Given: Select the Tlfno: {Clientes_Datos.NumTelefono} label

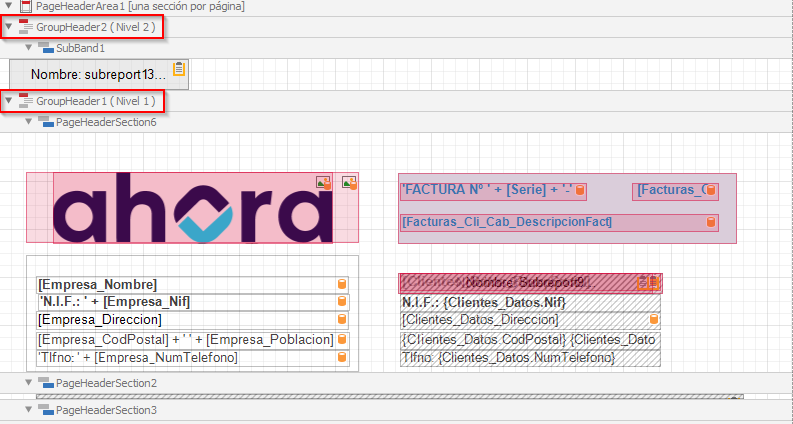Looking at the screenshot, I should click(x=531, y=358).
